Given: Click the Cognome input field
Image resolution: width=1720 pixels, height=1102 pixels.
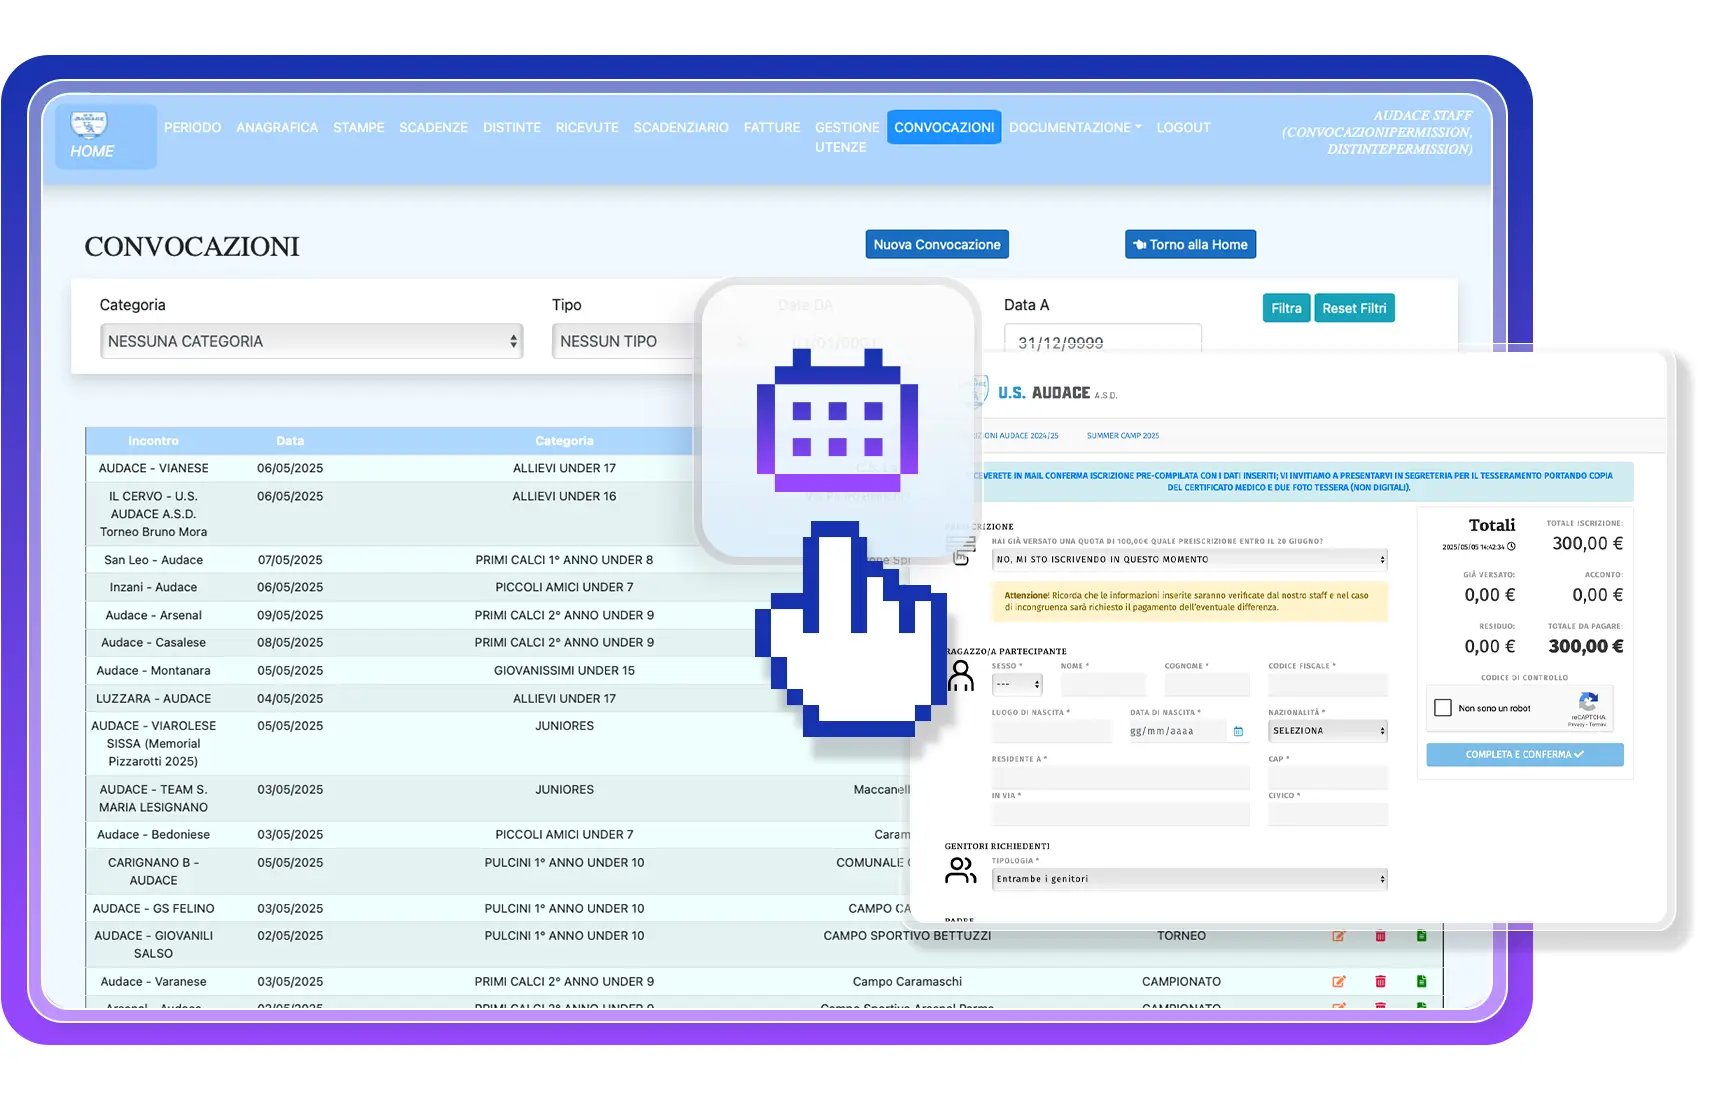Looking at the screenshot, I should click(1207, 684).
